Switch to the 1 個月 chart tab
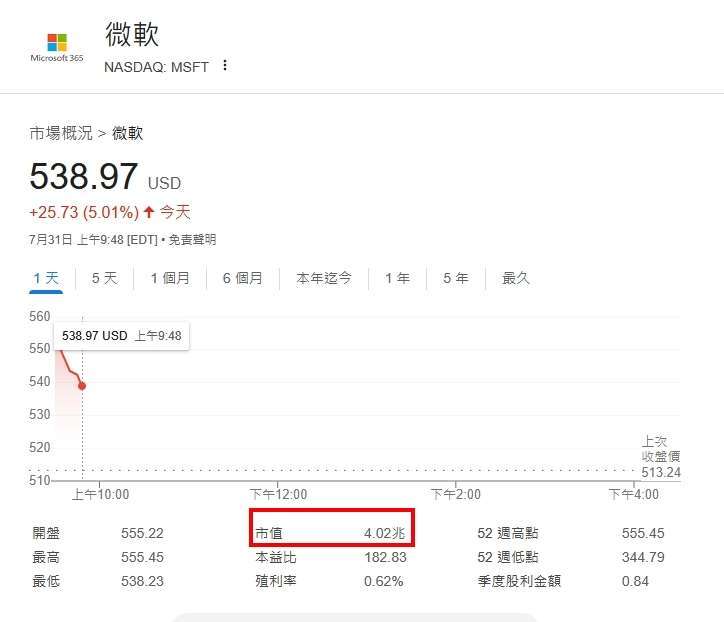 (170, 278)
